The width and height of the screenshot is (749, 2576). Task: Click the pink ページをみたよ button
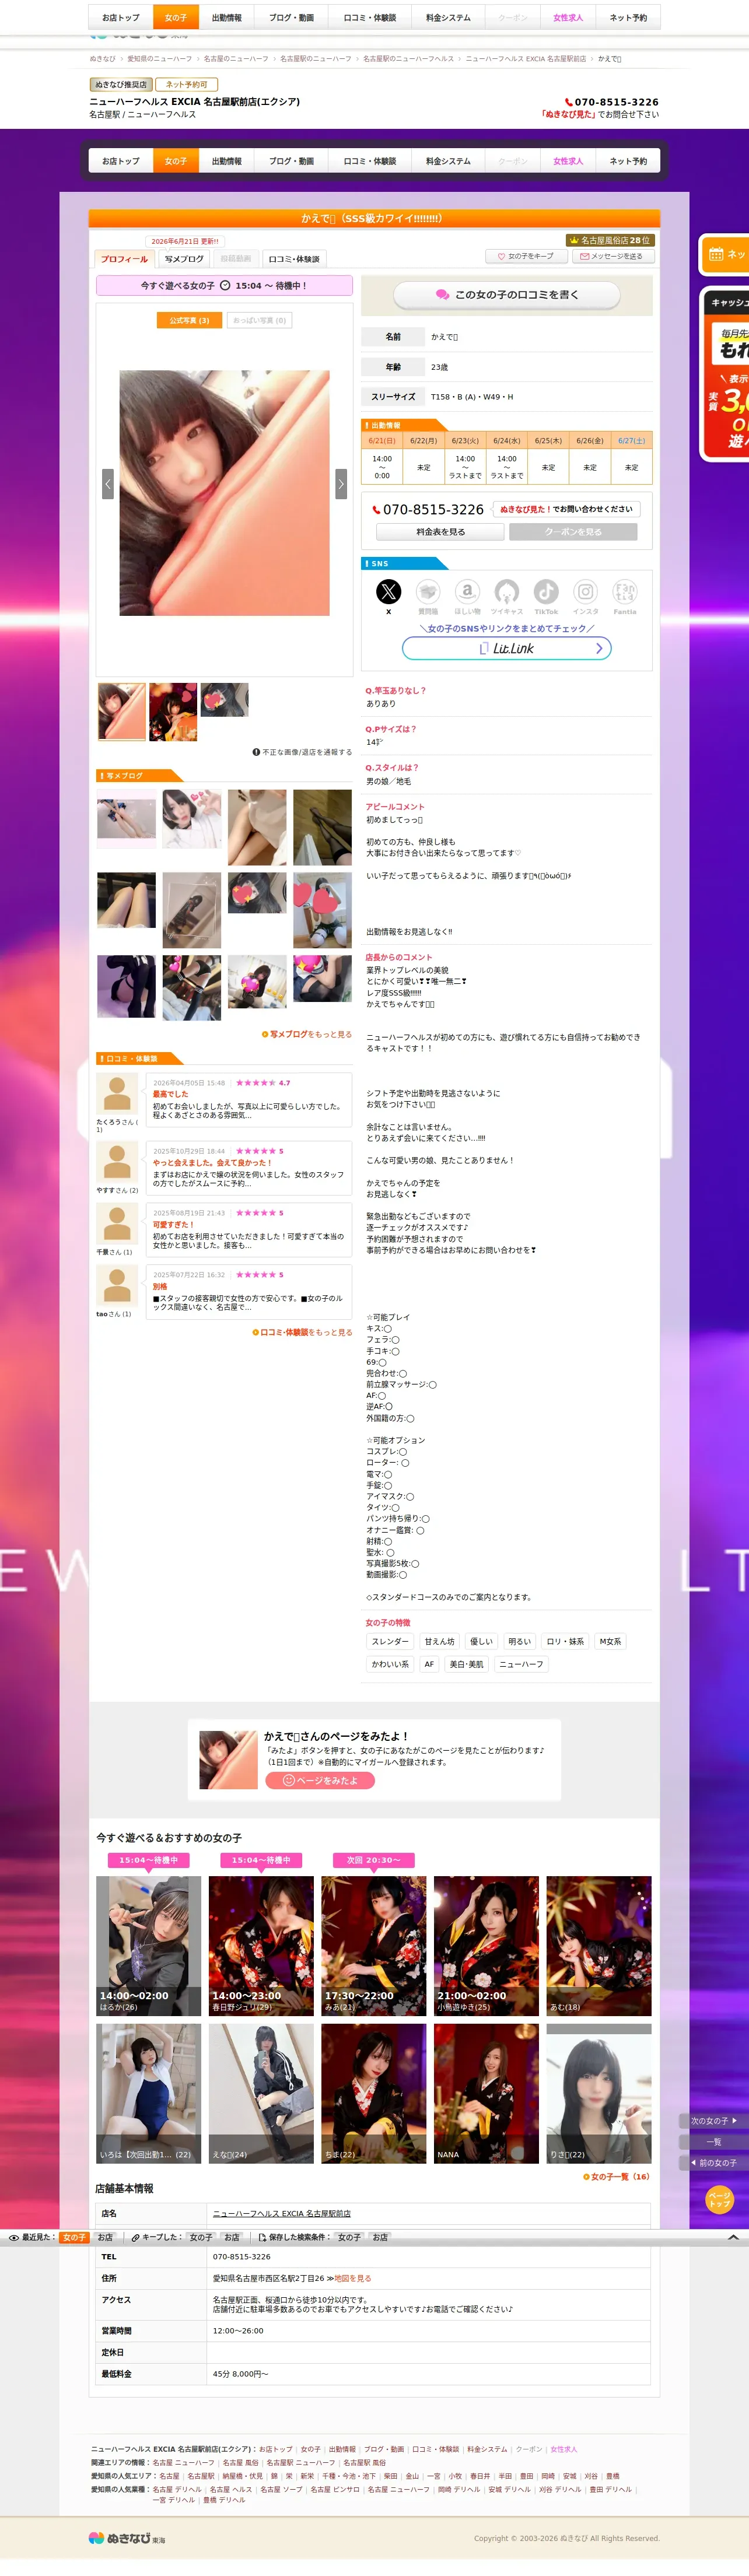pos(320,1780)
